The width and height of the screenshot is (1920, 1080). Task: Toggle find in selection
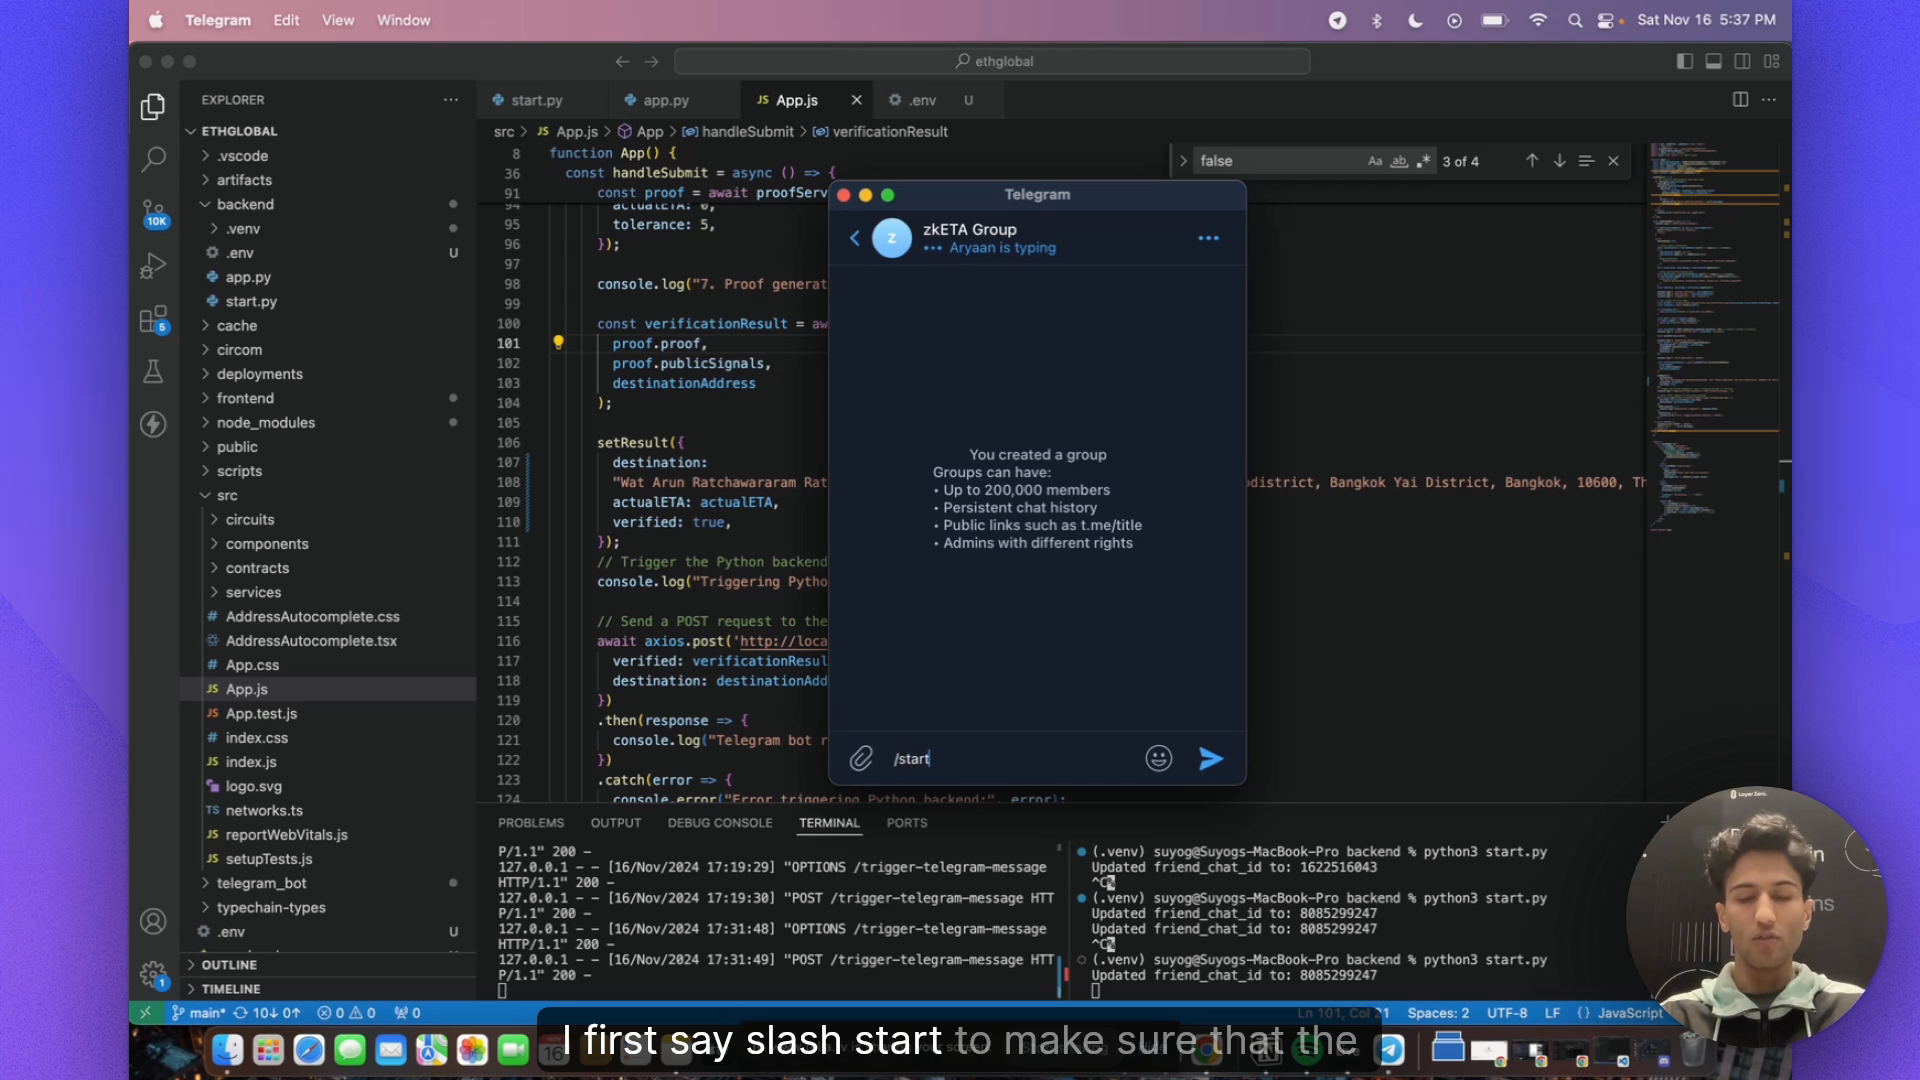tap(1586, 161)
